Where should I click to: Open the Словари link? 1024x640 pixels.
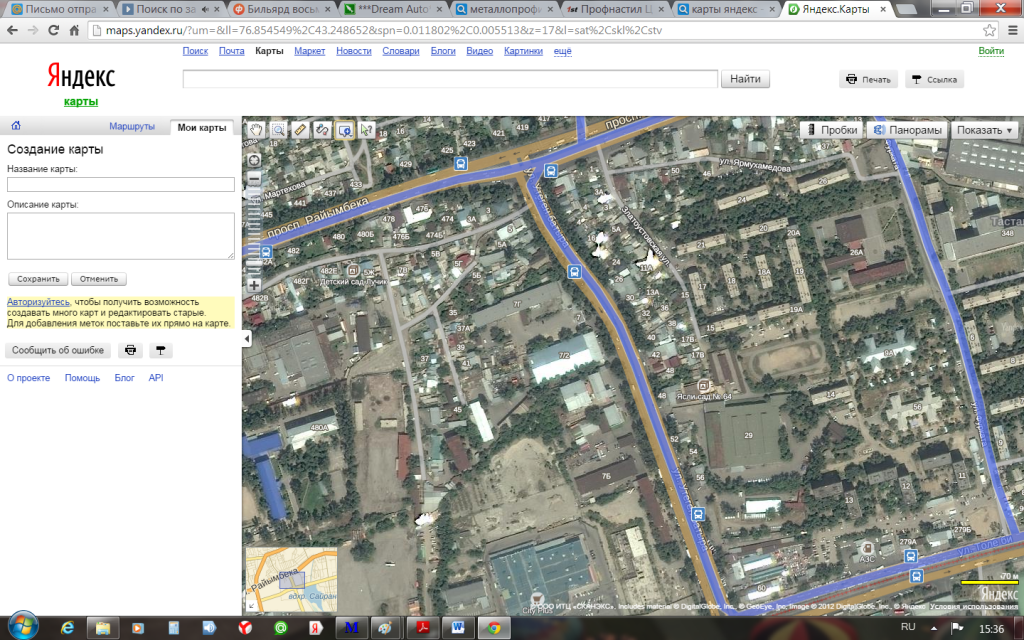coord(401,51)
